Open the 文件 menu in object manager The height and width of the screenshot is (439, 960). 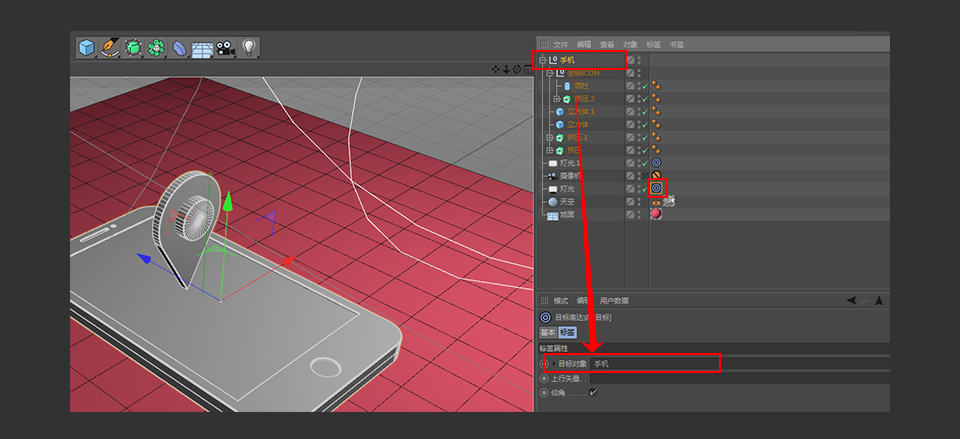pos(560,45)
